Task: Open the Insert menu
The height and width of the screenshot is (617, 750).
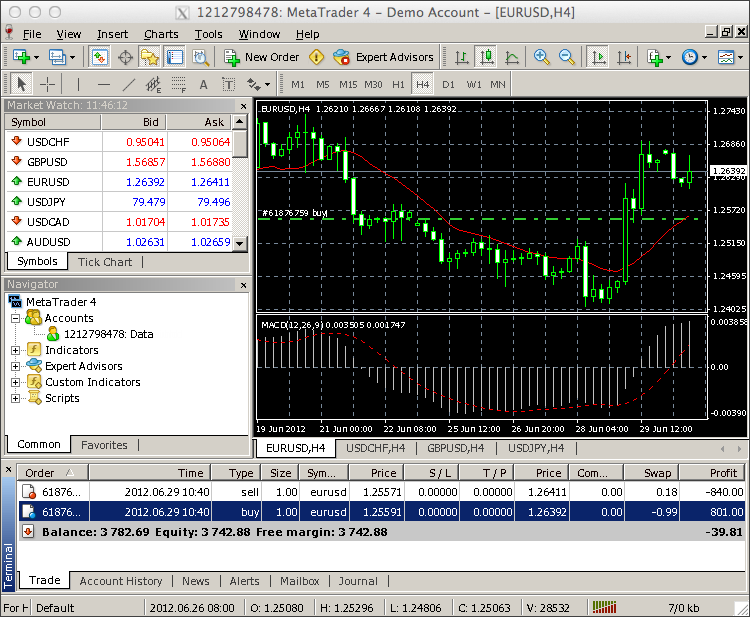Action: pyautogui.click(x=112, y=34)
